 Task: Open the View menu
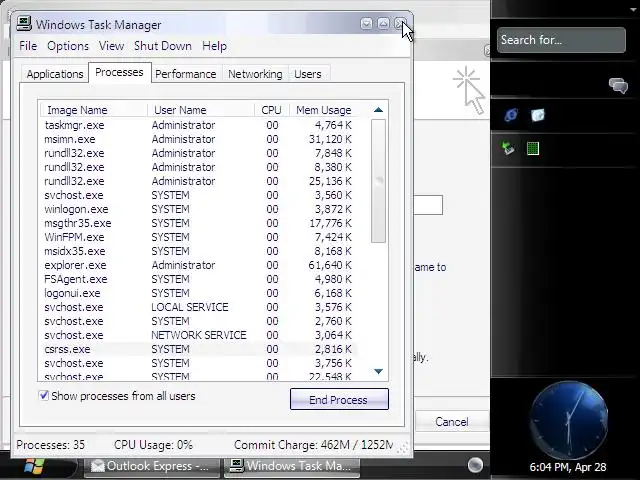(x=111, y=46)
